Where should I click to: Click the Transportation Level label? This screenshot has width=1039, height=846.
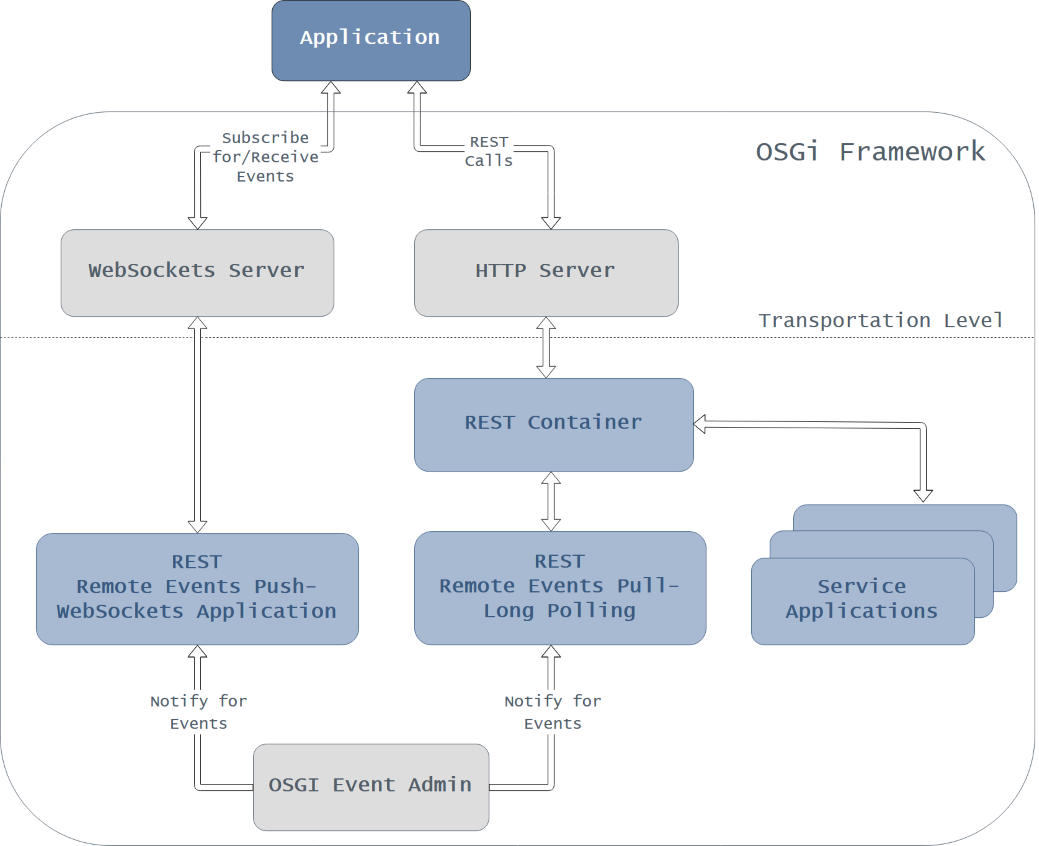881,320
